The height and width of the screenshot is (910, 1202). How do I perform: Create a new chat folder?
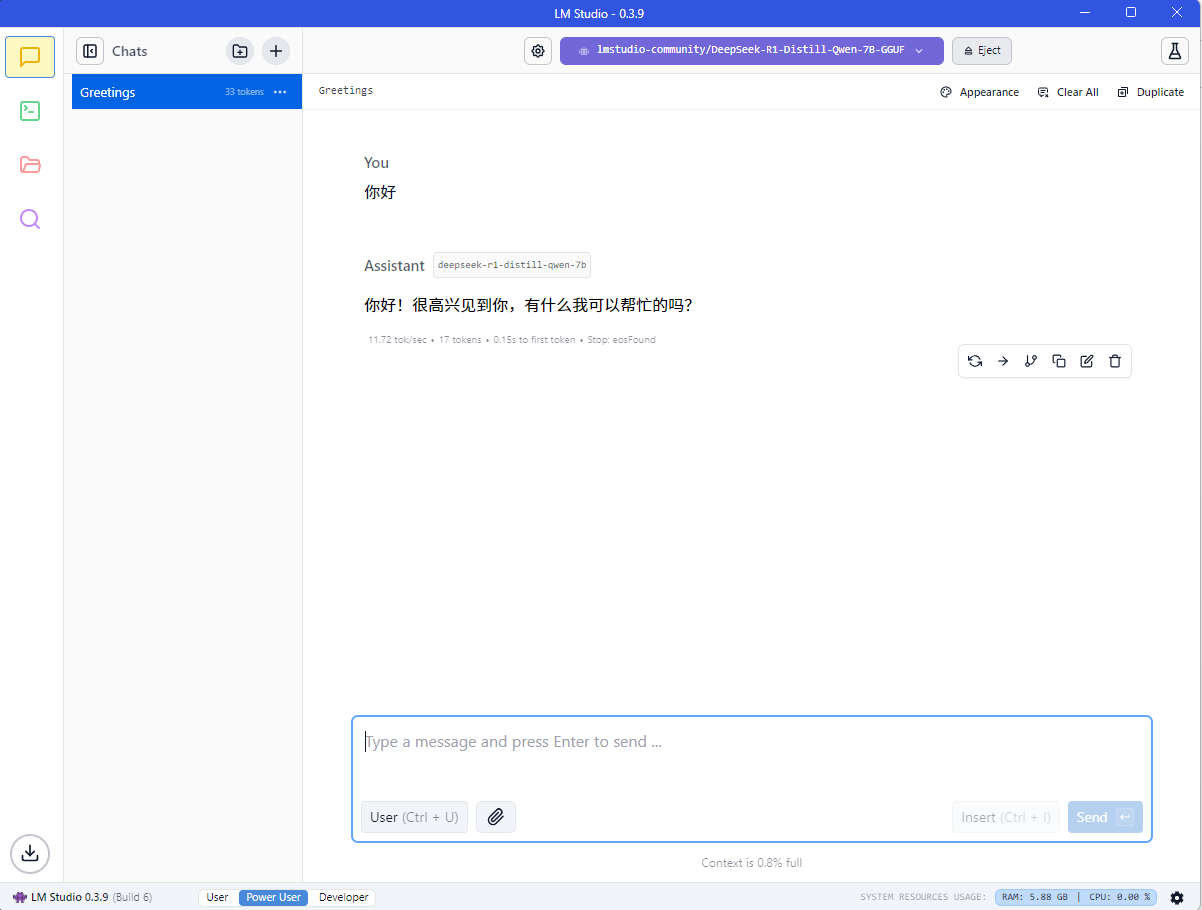tap(240, 51)
